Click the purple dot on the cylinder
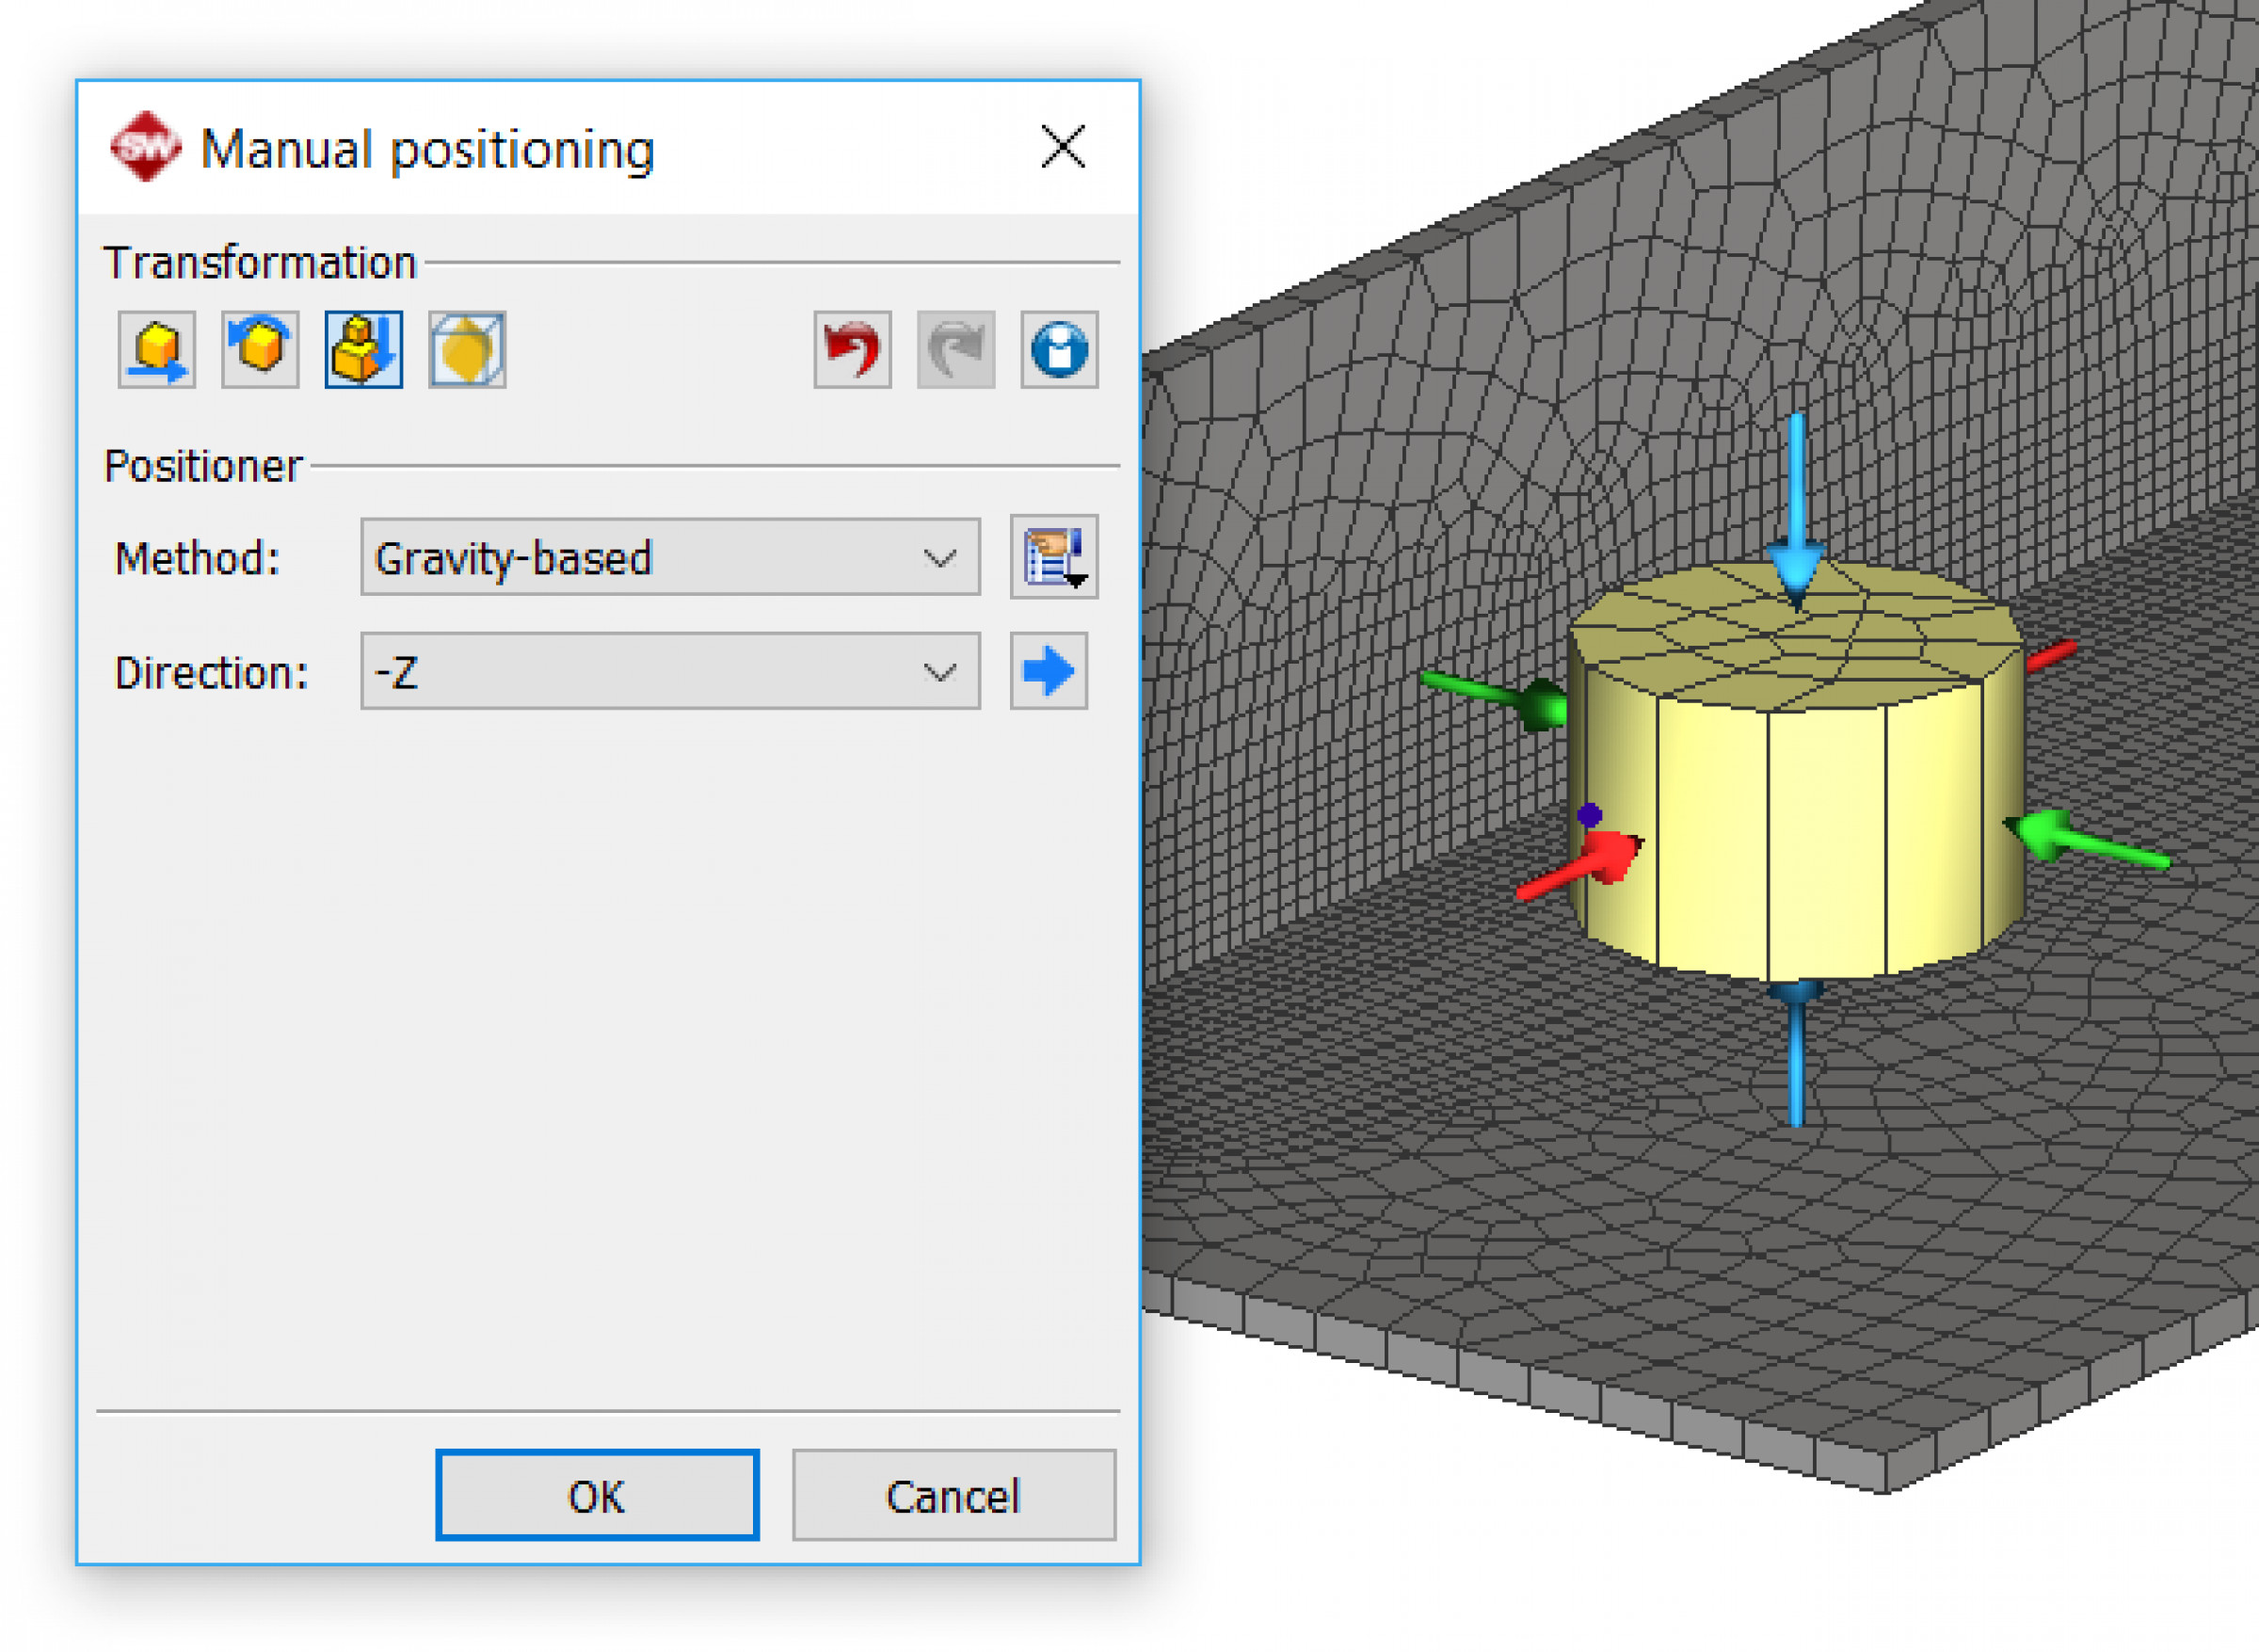This screenshot has width=2259, height=1652. tap(1590, 816)
